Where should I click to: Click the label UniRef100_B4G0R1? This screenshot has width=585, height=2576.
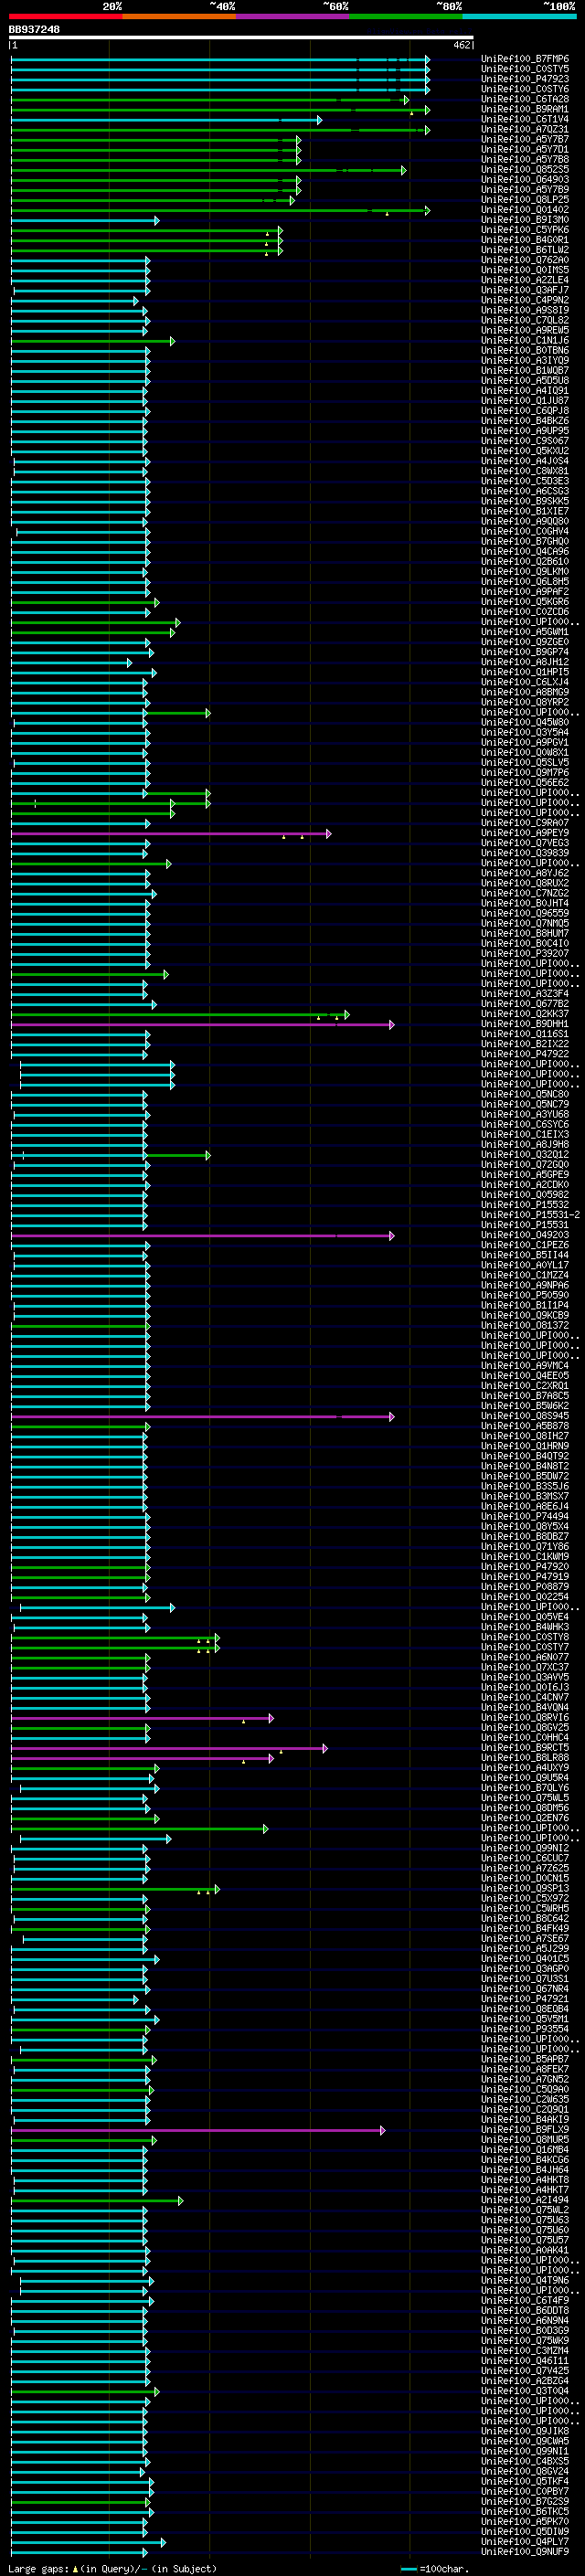click(525, 240)
